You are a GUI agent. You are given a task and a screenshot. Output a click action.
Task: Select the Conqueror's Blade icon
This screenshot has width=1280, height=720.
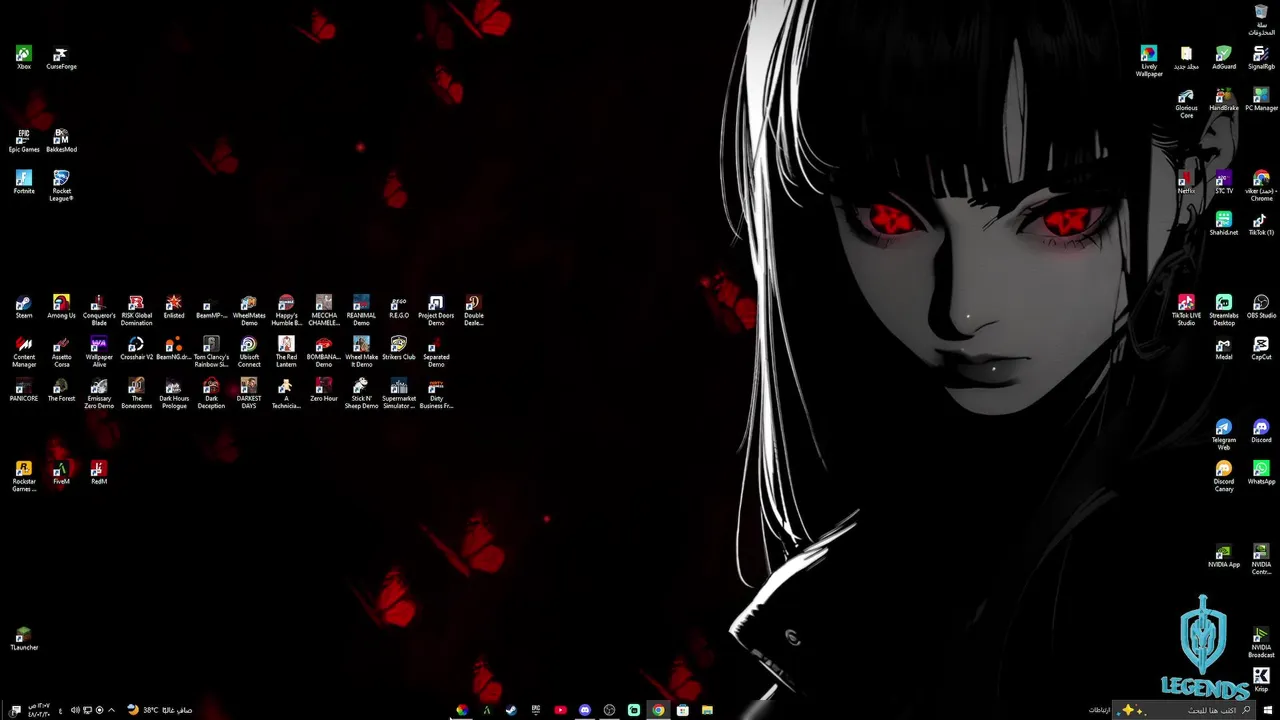tap(99, 311)
